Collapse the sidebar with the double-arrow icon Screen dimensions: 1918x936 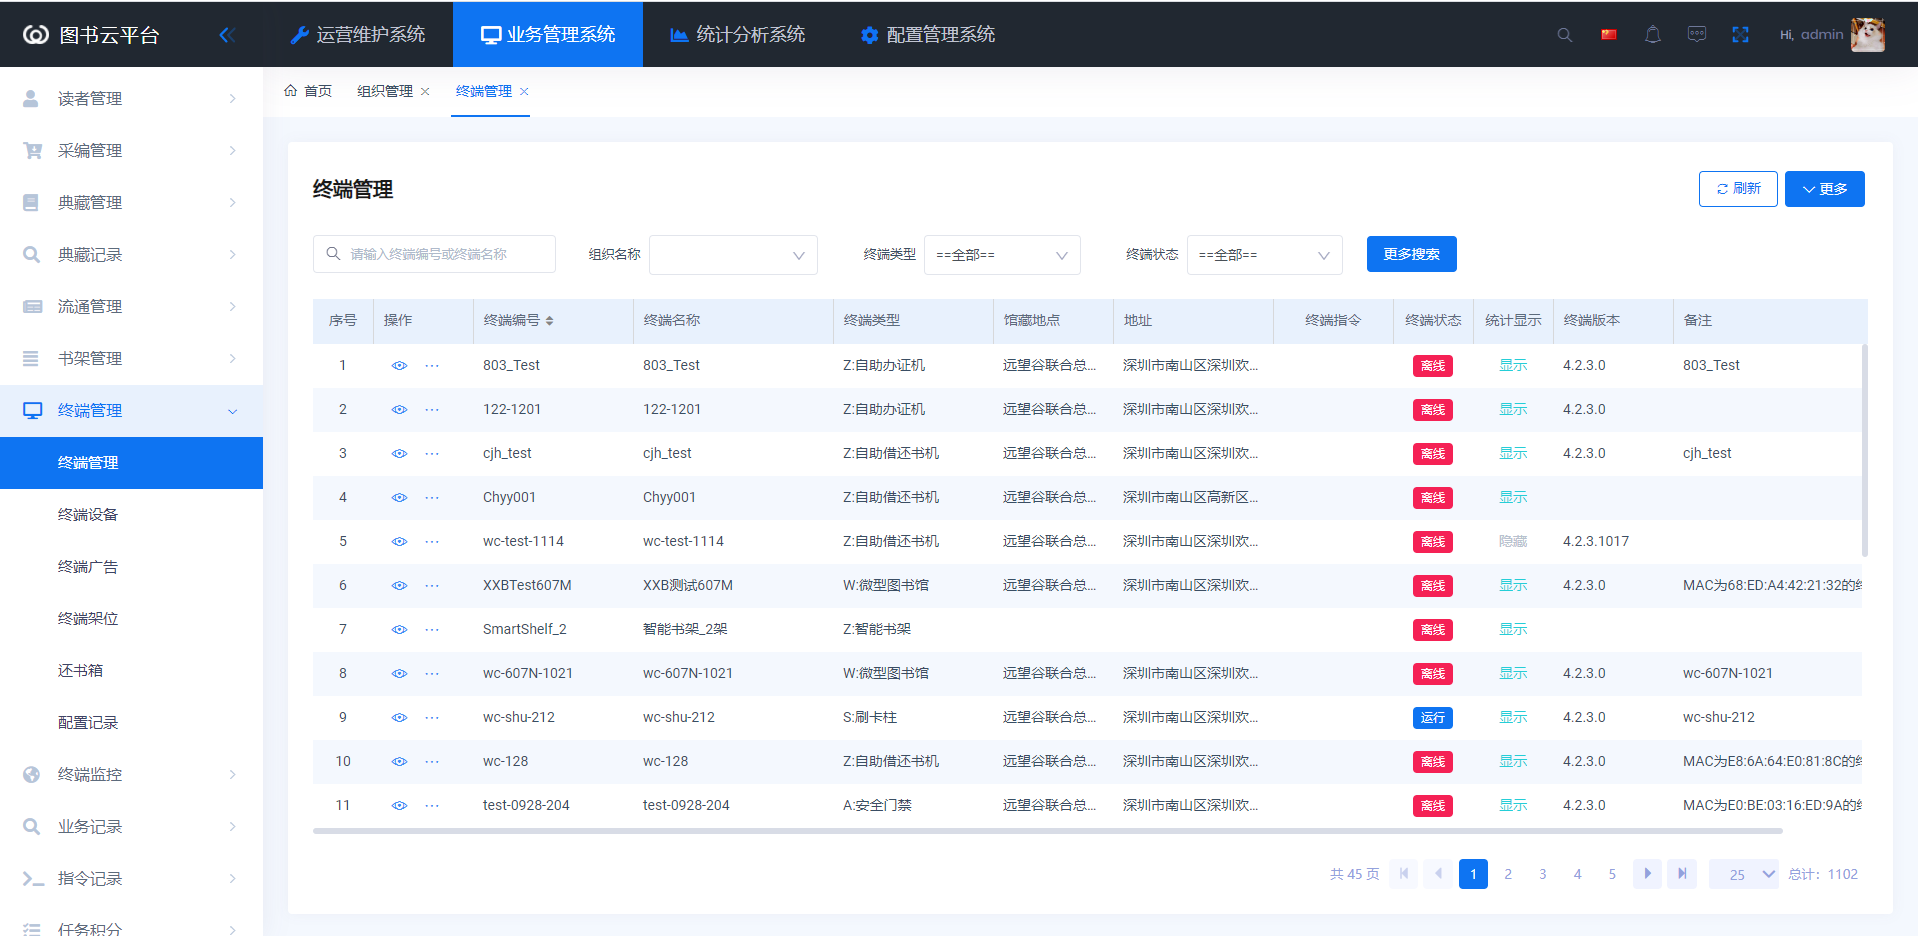226,35
